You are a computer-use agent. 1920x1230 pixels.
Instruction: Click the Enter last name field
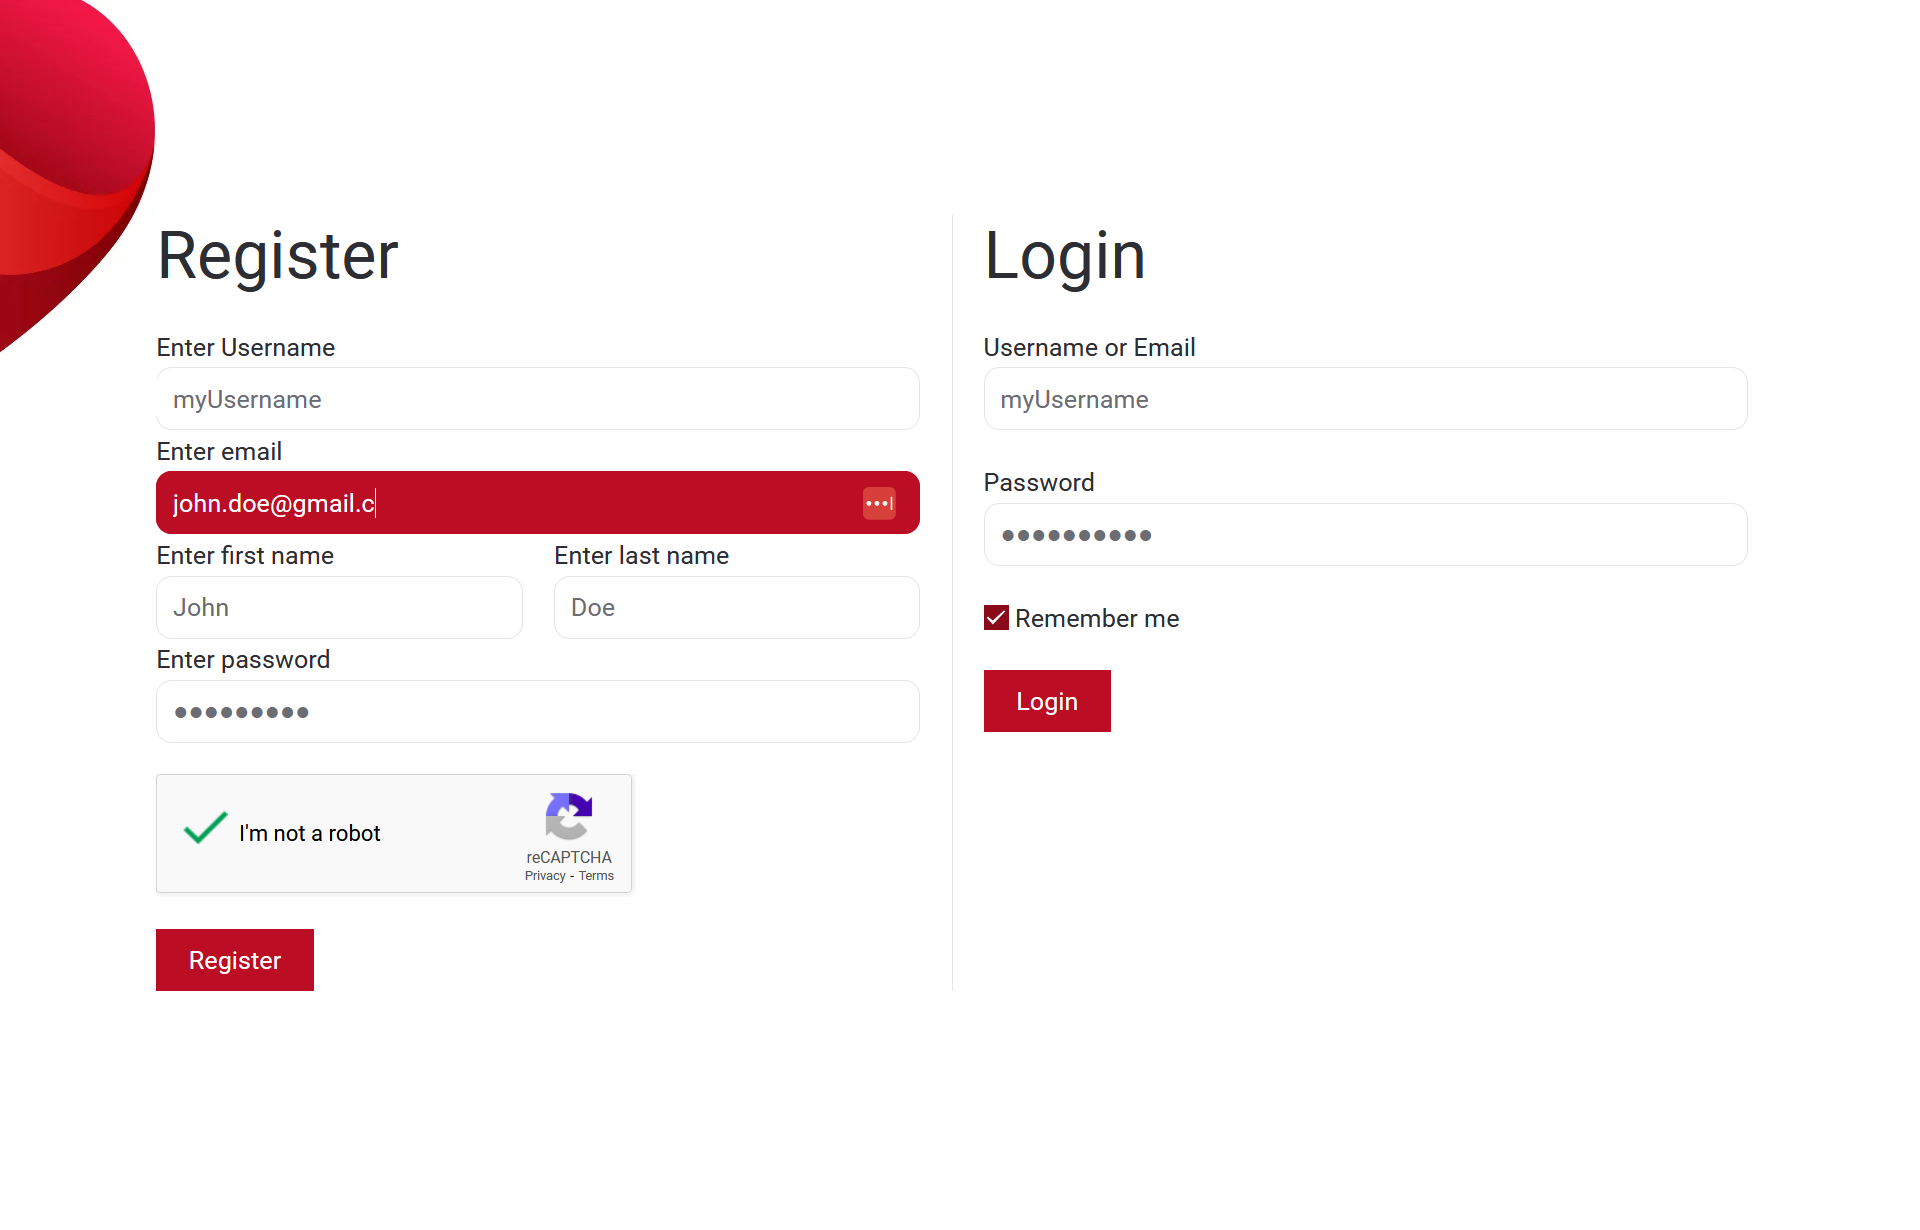[x=736, y=607]
